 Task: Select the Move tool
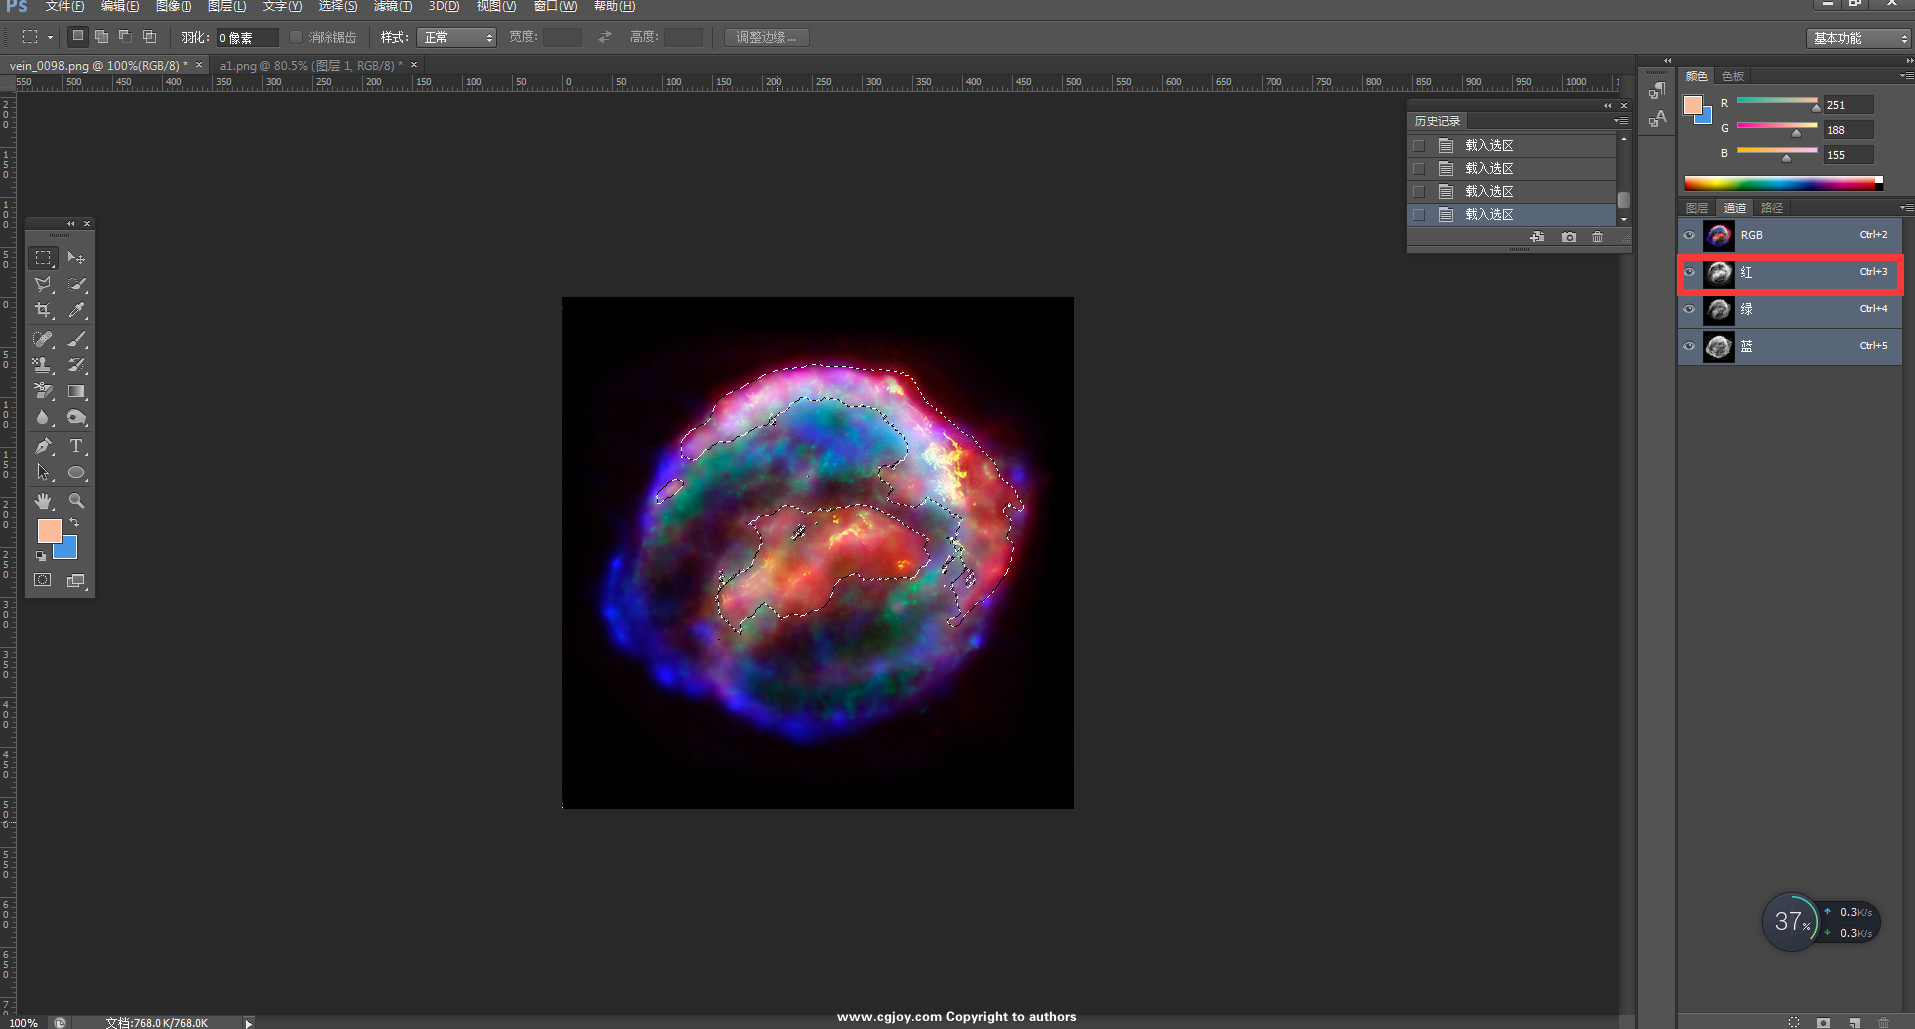76,258
